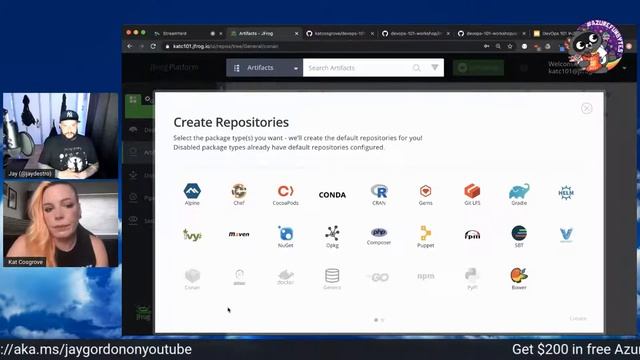
Task: Go to second page dot of package types
Action: (x=382, y=320)
